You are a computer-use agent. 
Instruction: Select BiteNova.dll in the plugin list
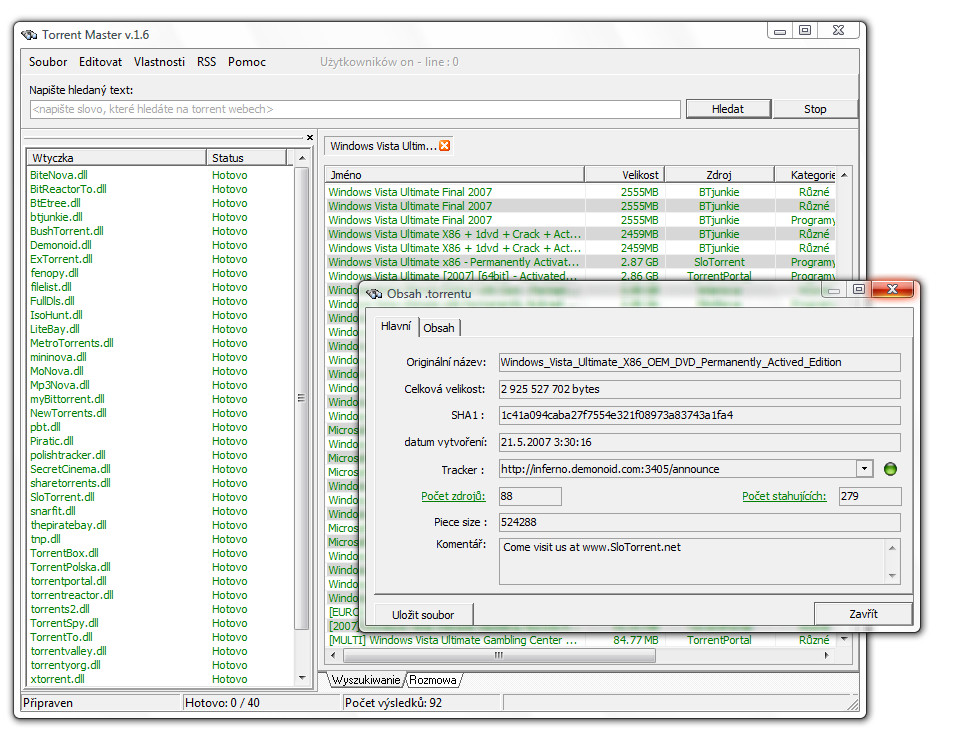pos(59,175)
